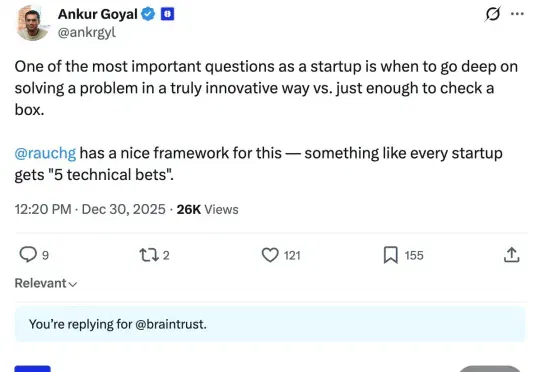540x372 pixels.
Task: Click the share upload icon
Action: [x=511, y=255]
